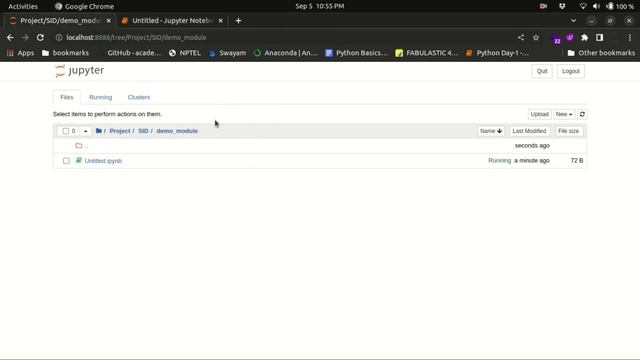Click the 72 B file size
This screenshot has height=360, width=640.
pyautogui.click(x=577, y=160)
